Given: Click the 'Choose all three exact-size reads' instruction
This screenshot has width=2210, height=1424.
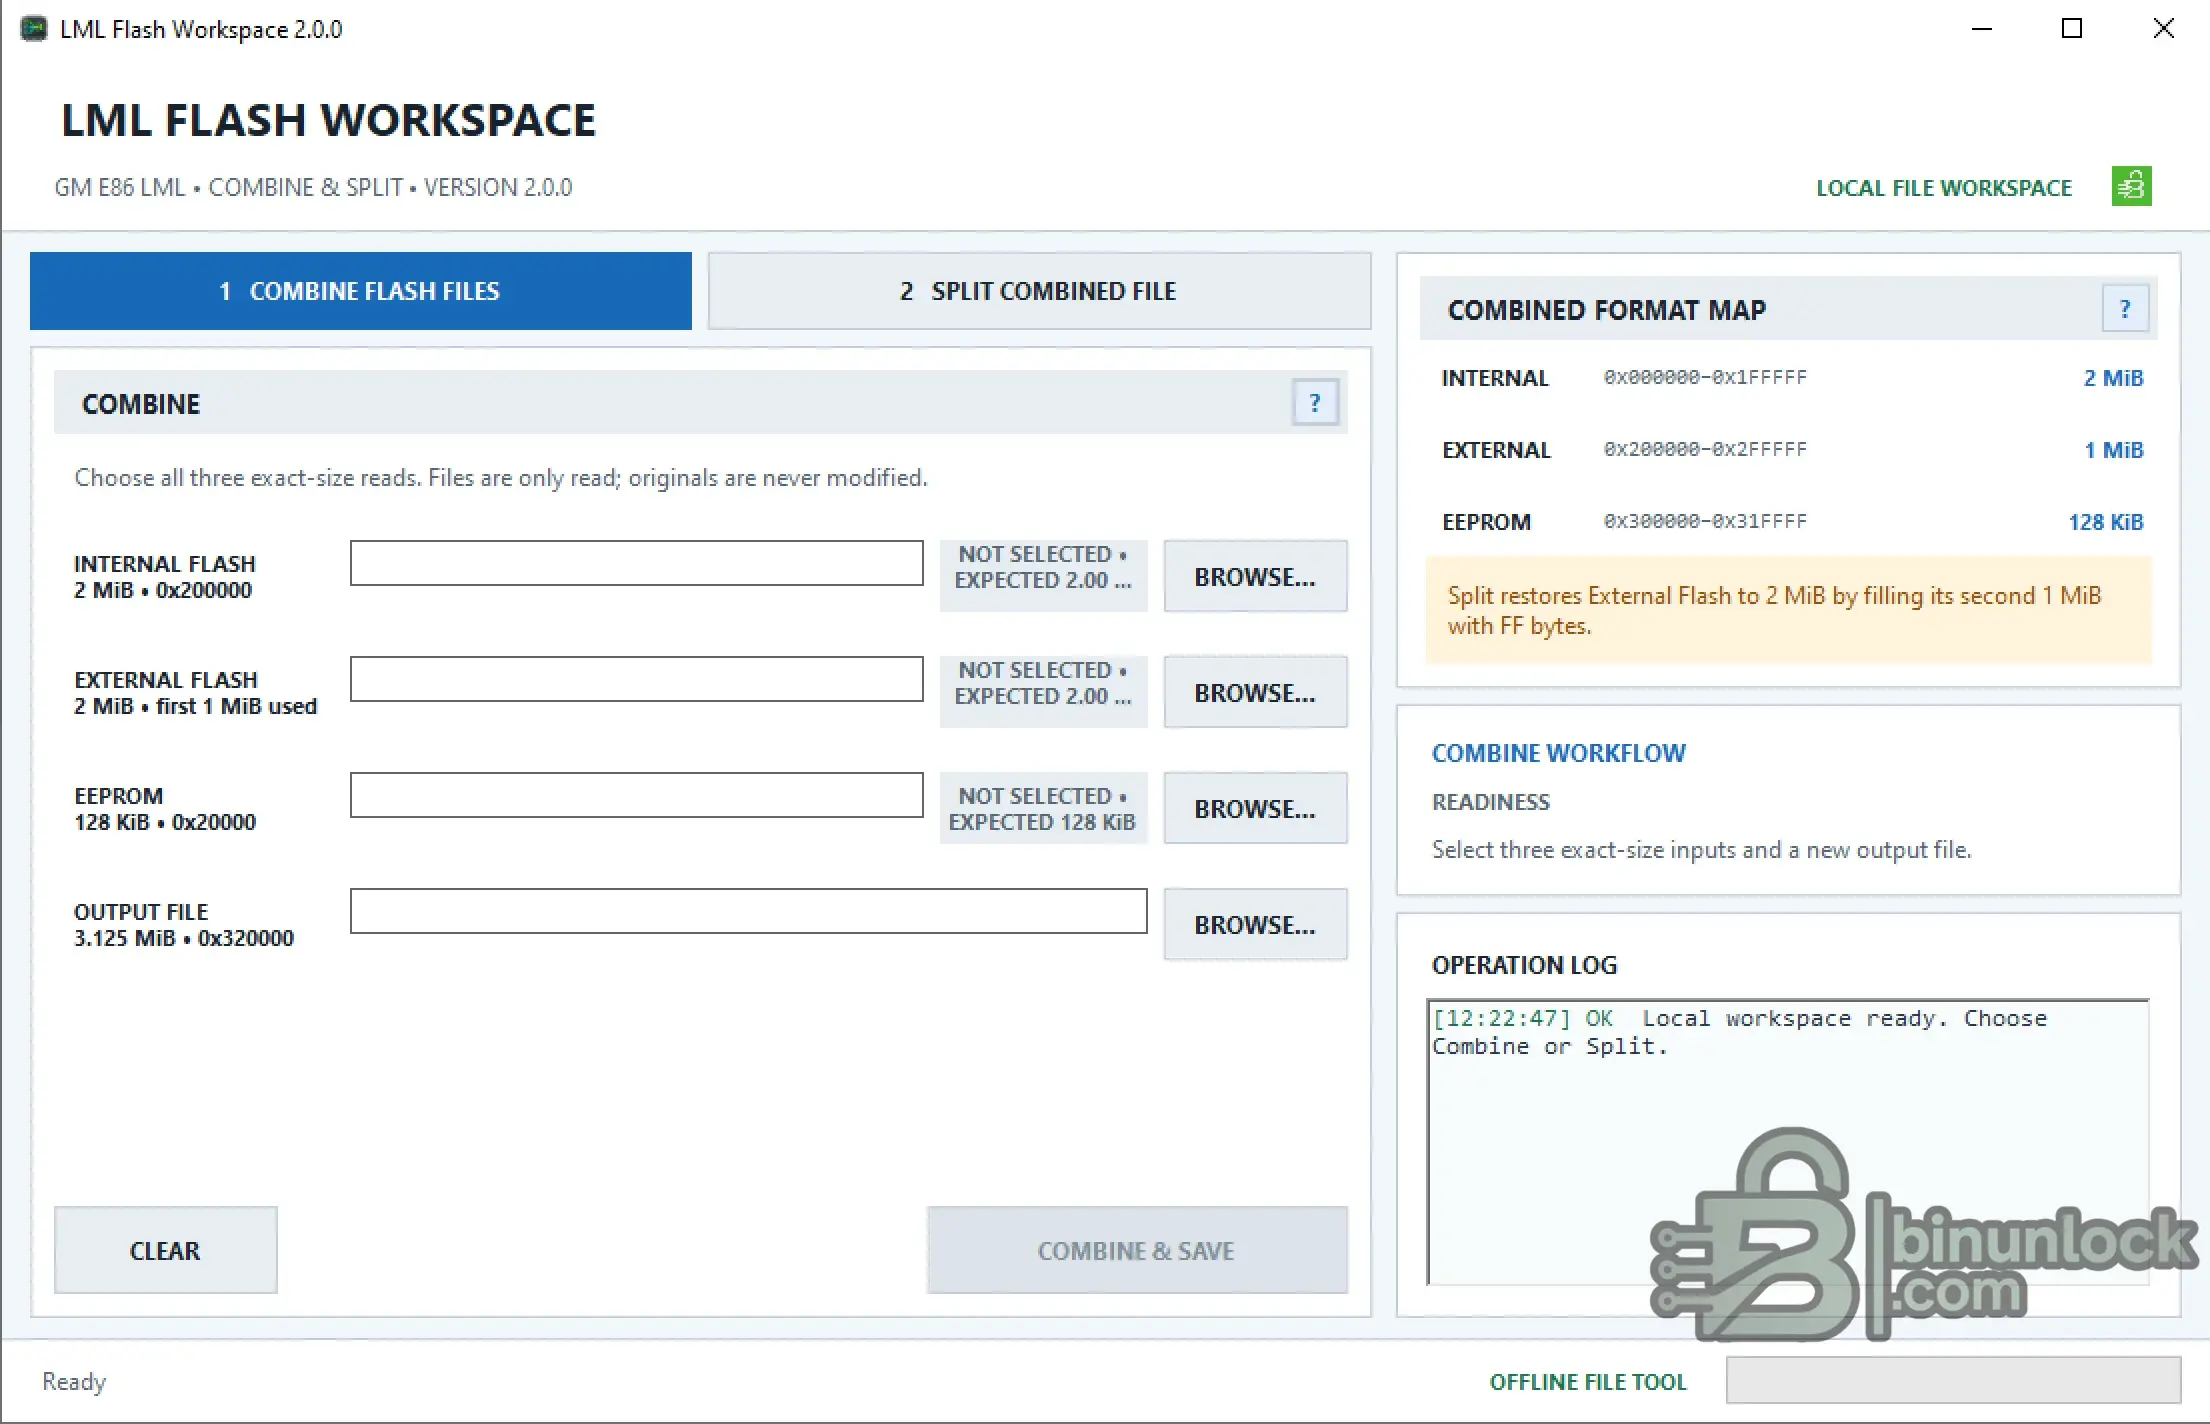Looking at the screenshot, I should tap(501, 478).
